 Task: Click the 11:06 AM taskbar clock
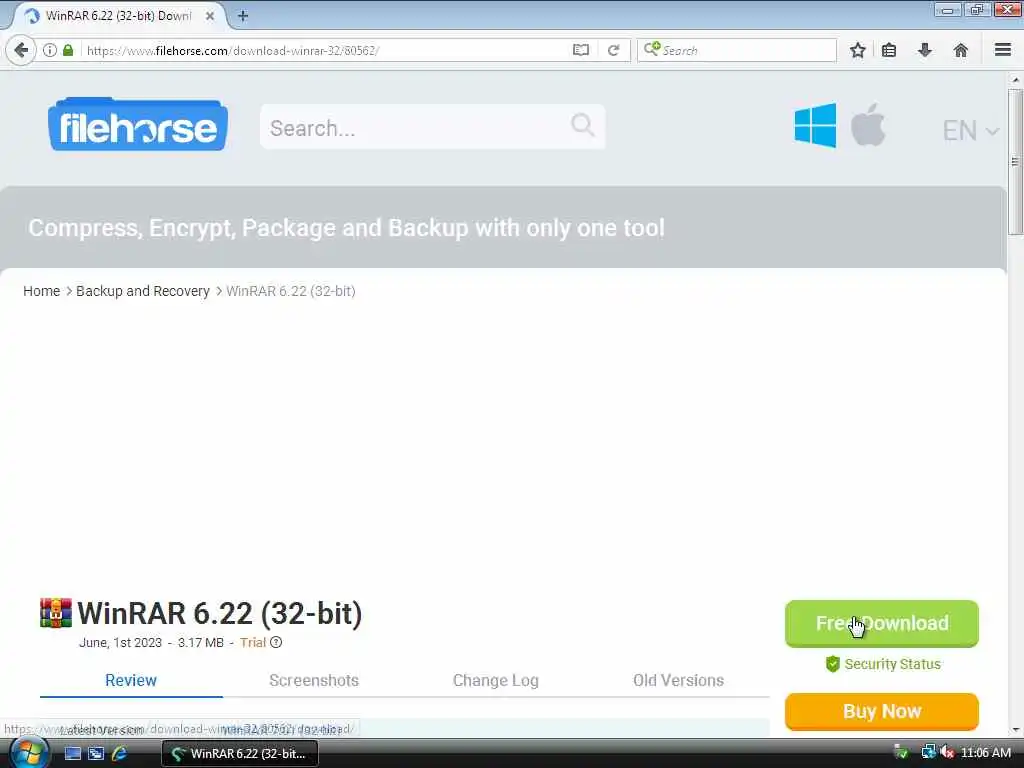pyautogui.click(x=986, y=753)
